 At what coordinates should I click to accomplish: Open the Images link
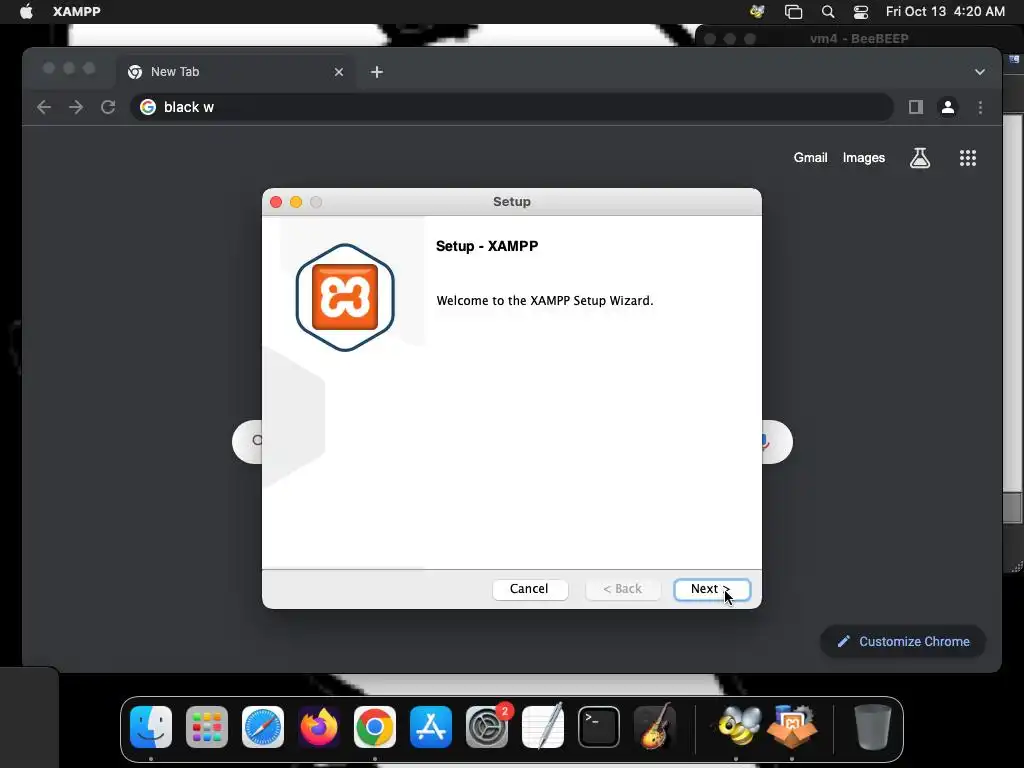[863, 157]
